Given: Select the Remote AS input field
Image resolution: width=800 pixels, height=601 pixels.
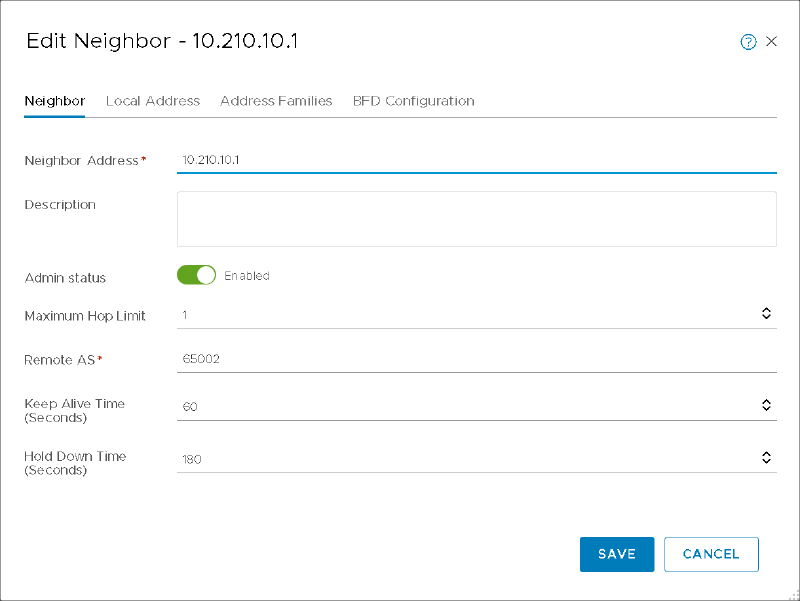Looking at the screenshot, I should [400, 357].
